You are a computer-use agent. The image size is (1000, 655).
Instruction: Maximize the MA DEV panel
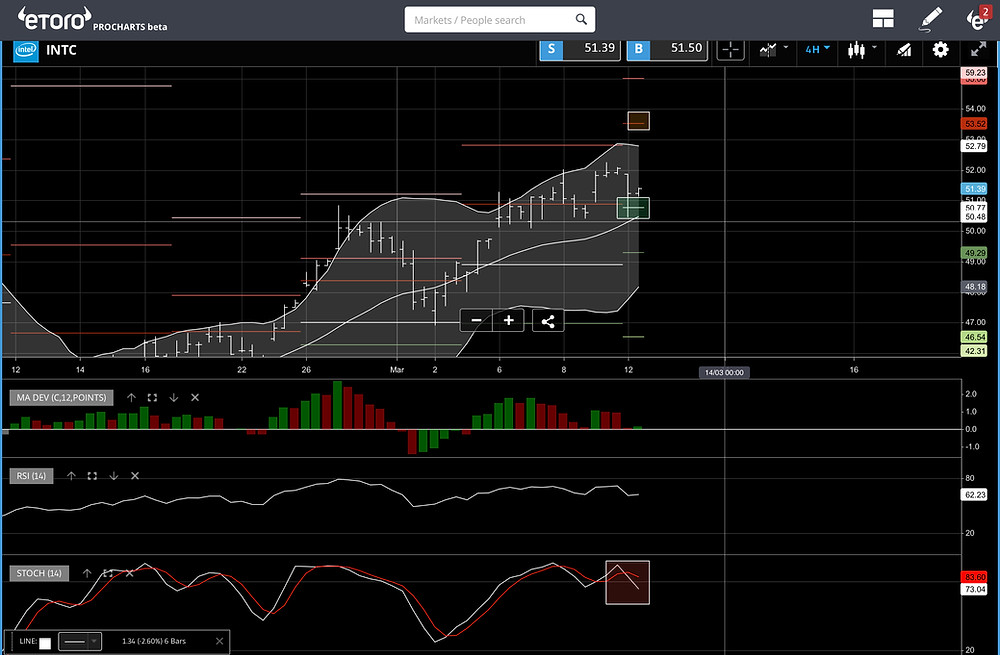click(x=152, y=397)
